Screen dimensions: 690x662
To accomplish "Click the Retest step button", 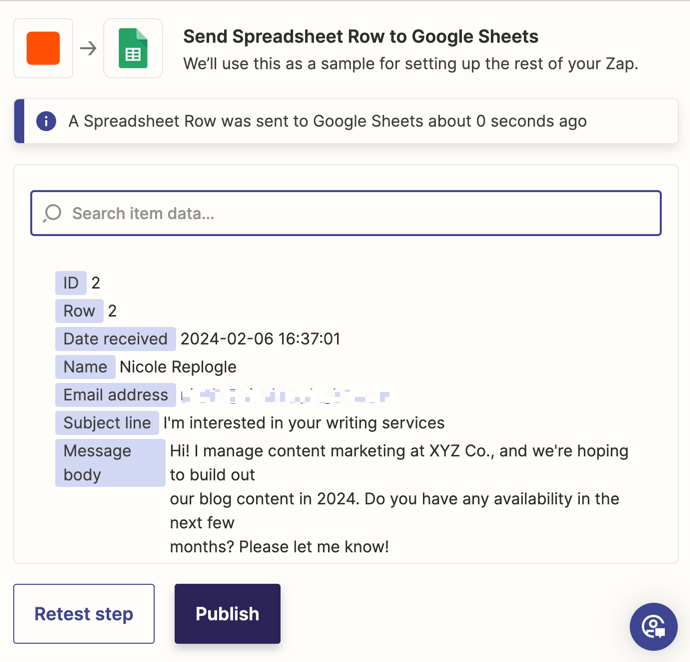I will coord(84,614).
